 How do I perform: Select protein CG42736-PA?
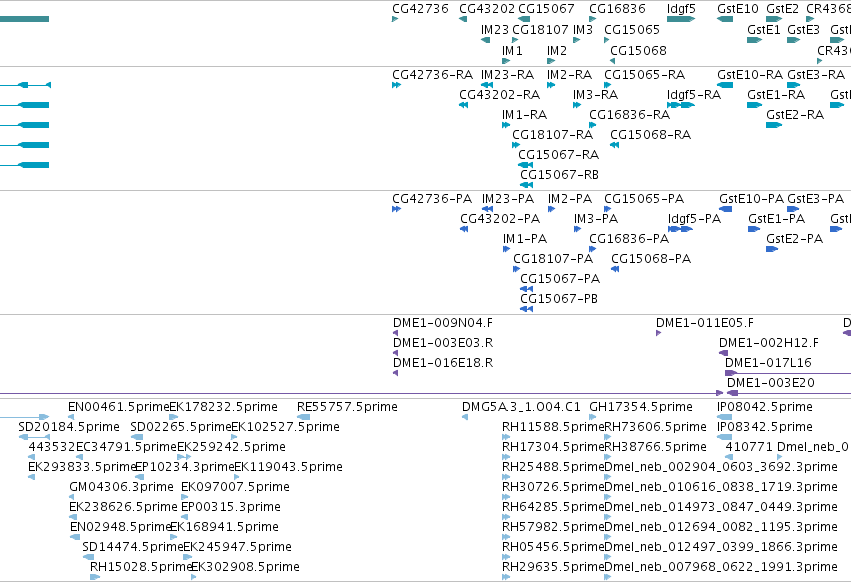click(432, 199)
